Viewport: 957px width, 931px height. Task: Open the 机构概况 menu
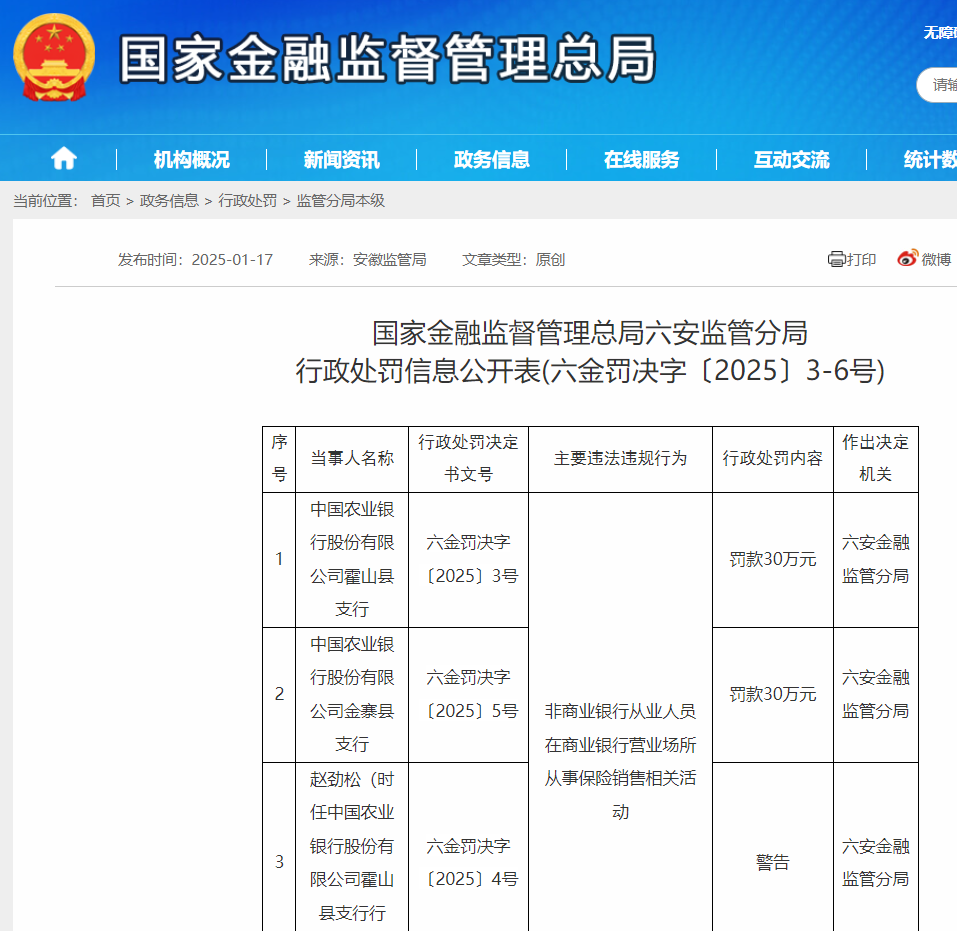tap(192, 159)
